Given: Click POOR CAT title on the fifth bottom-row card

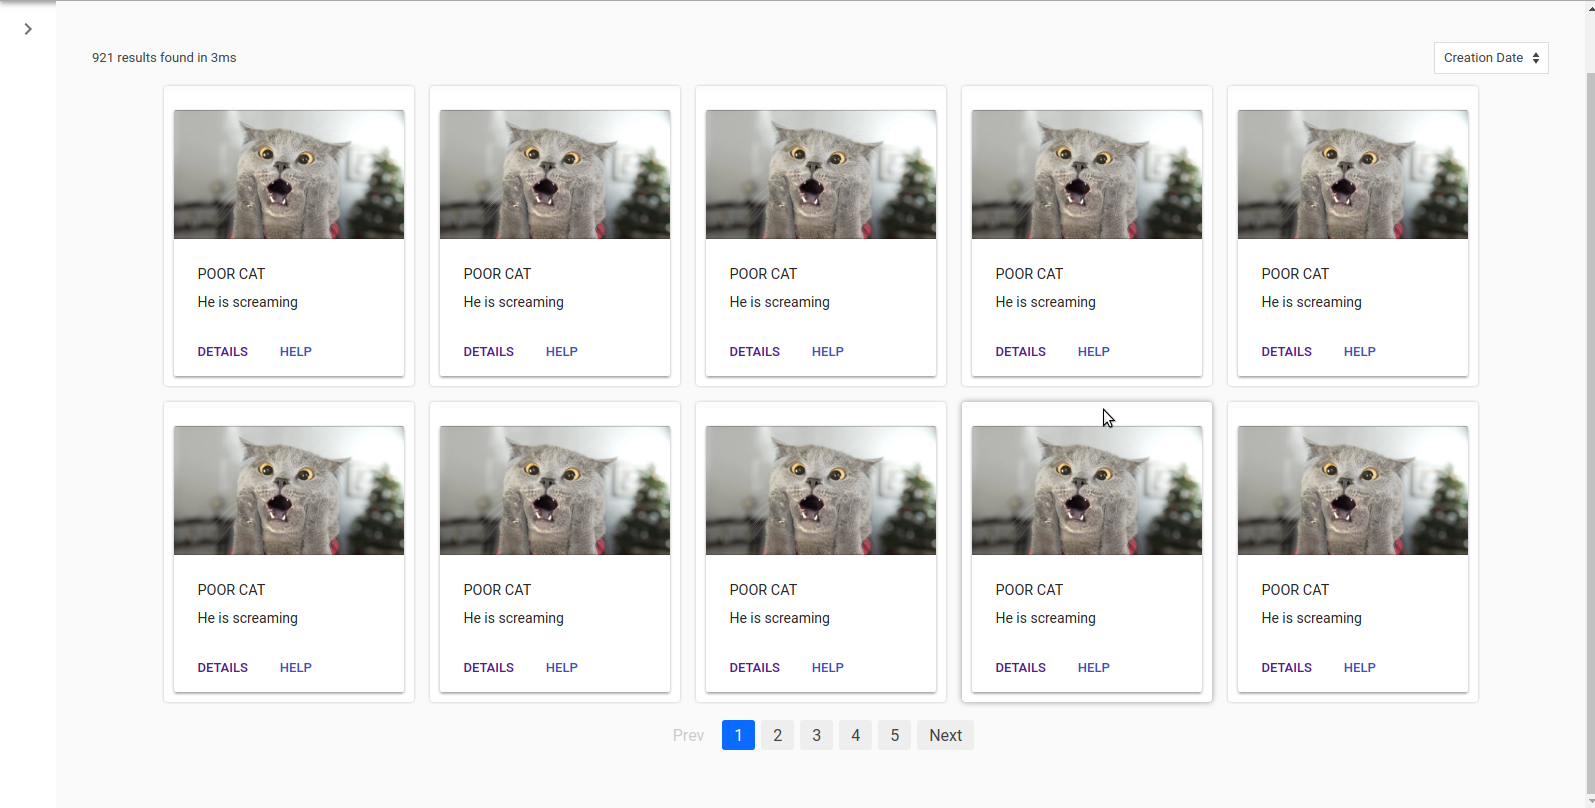Looking at the screenshot, I should 1295,590.
